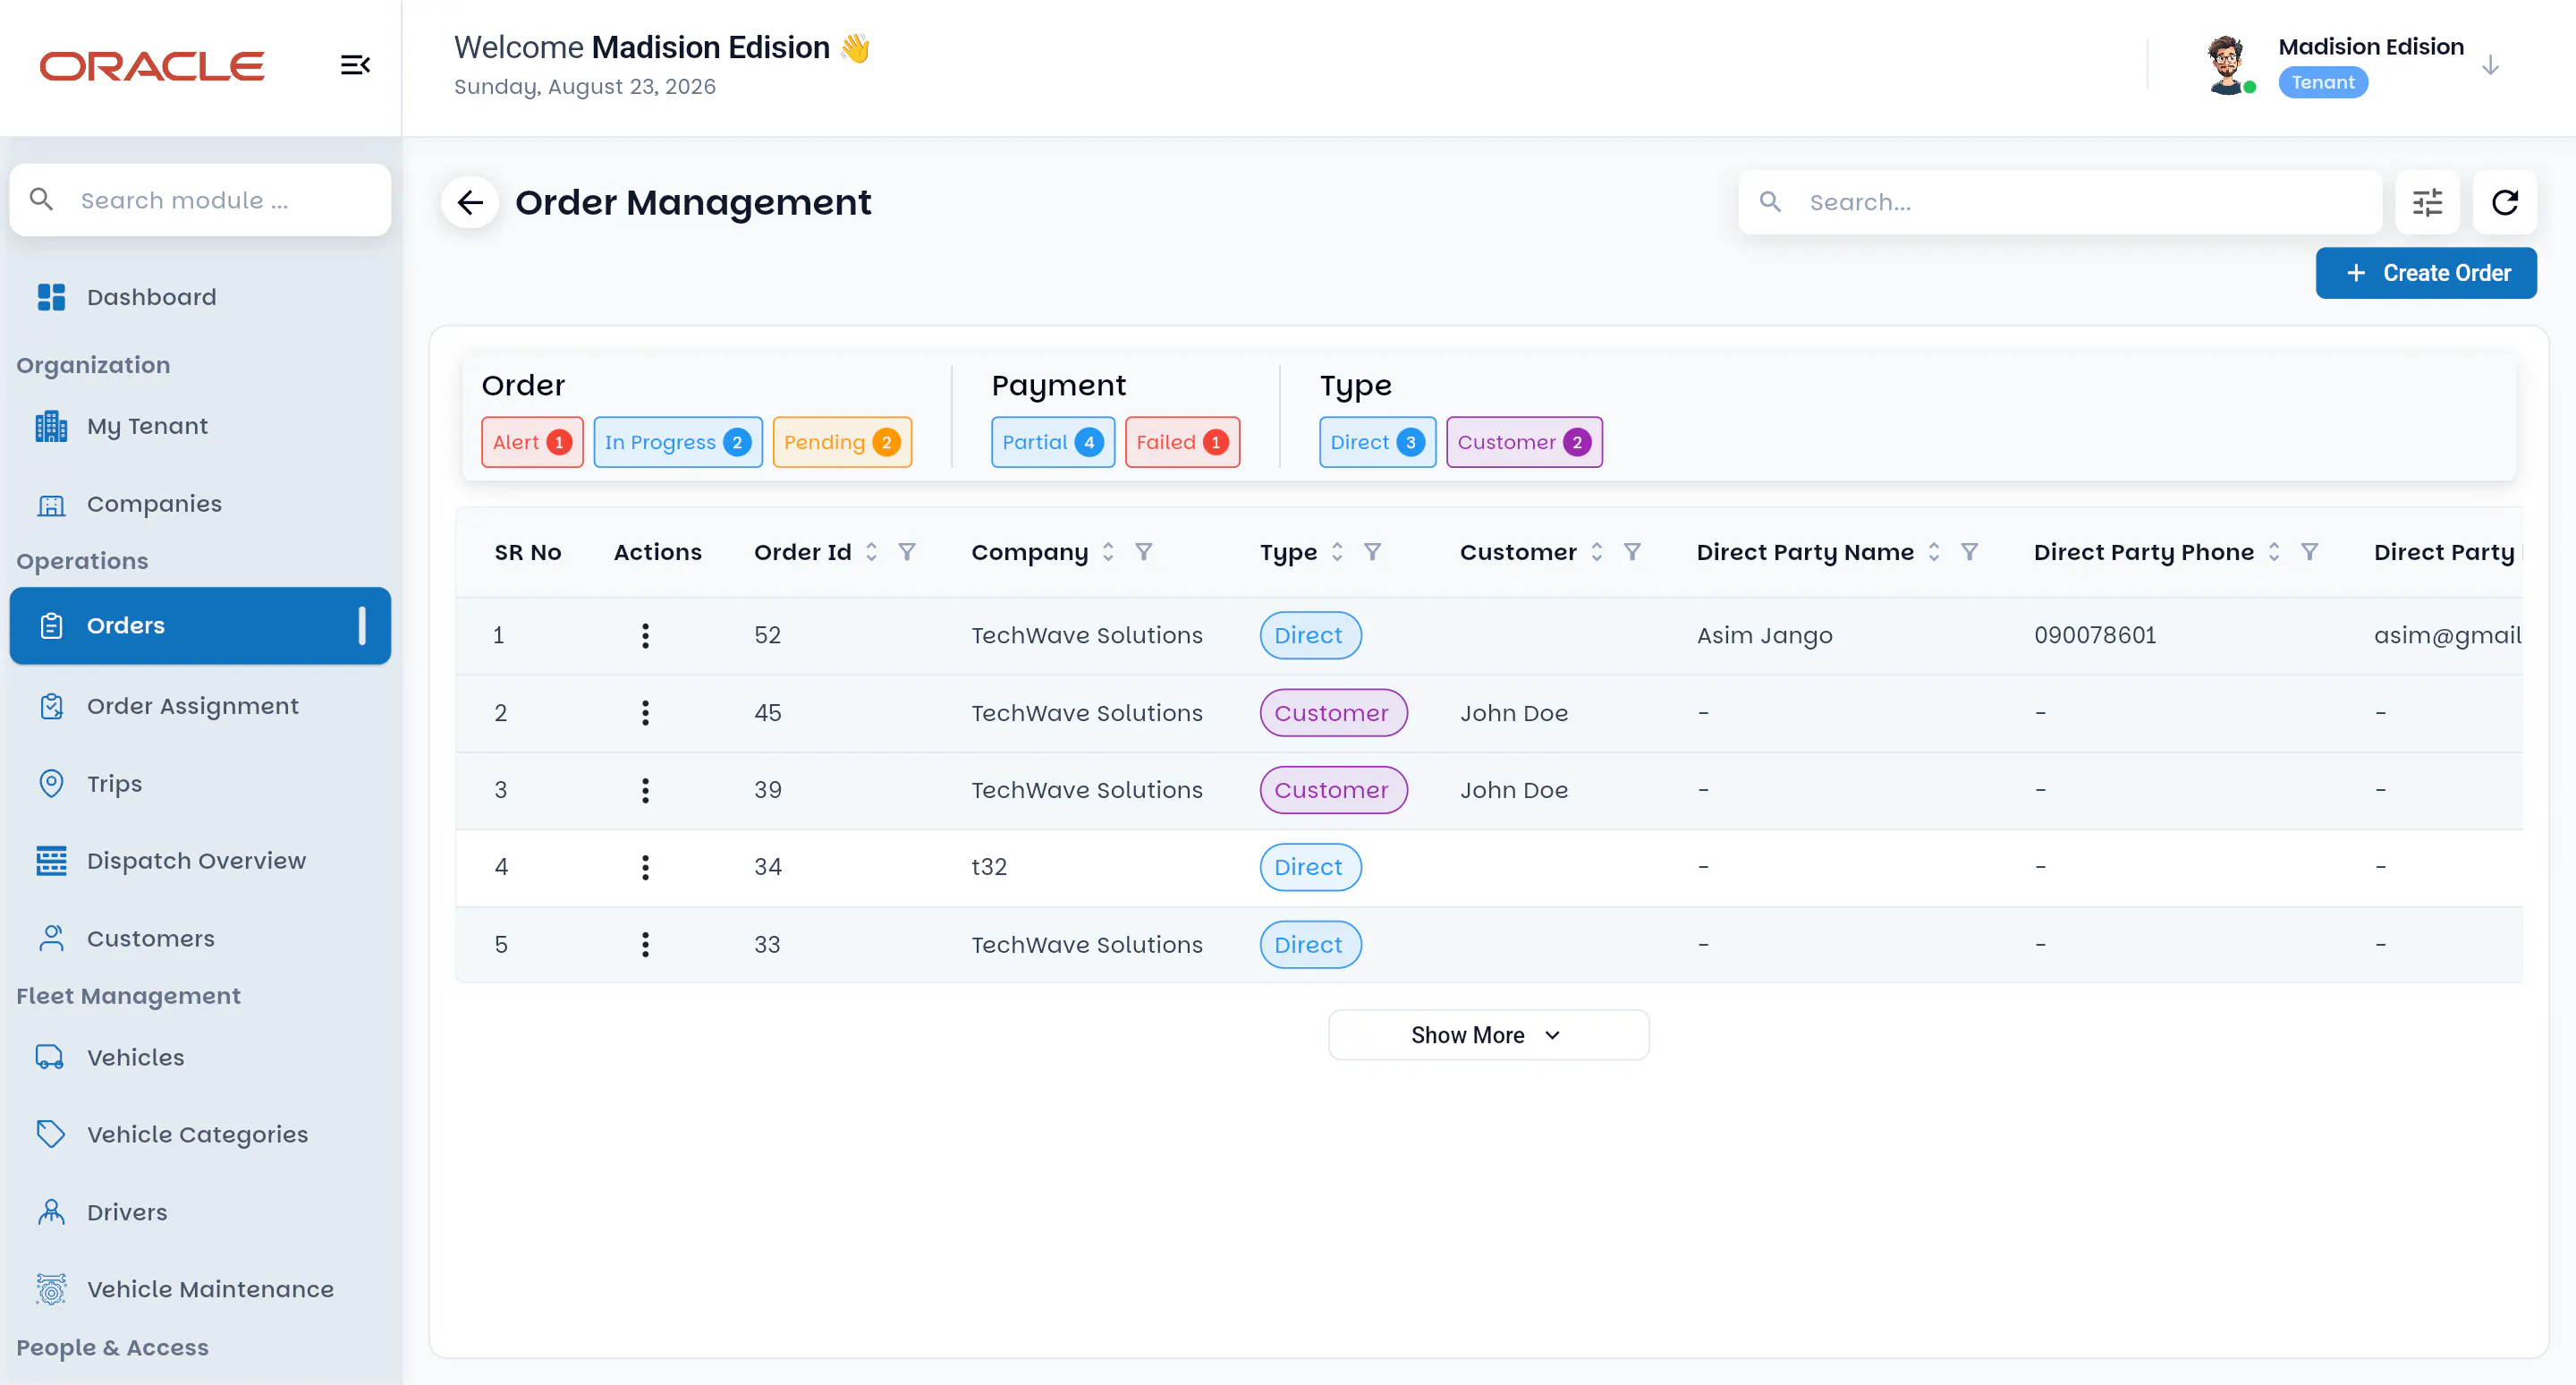
Task: Open Dashboard from the sidebar
Action: 200,297
